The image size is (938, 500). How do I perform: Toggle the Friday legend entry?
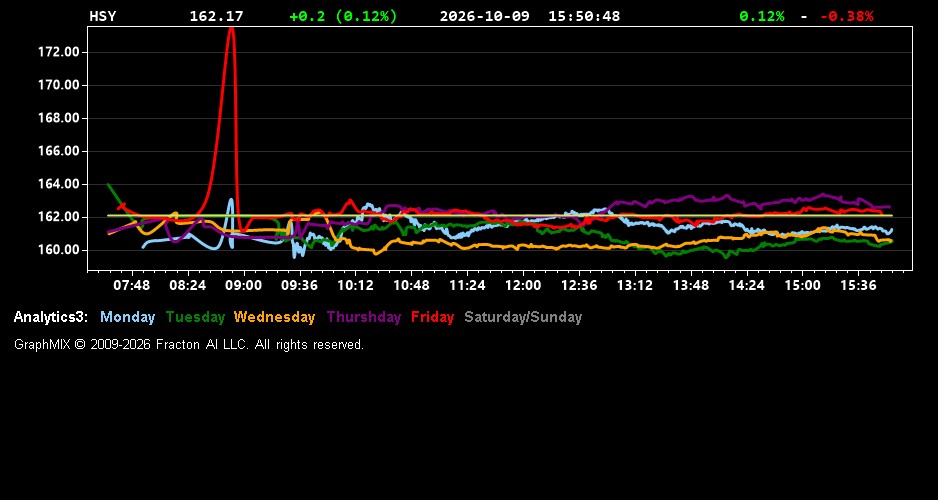point(433,317)
